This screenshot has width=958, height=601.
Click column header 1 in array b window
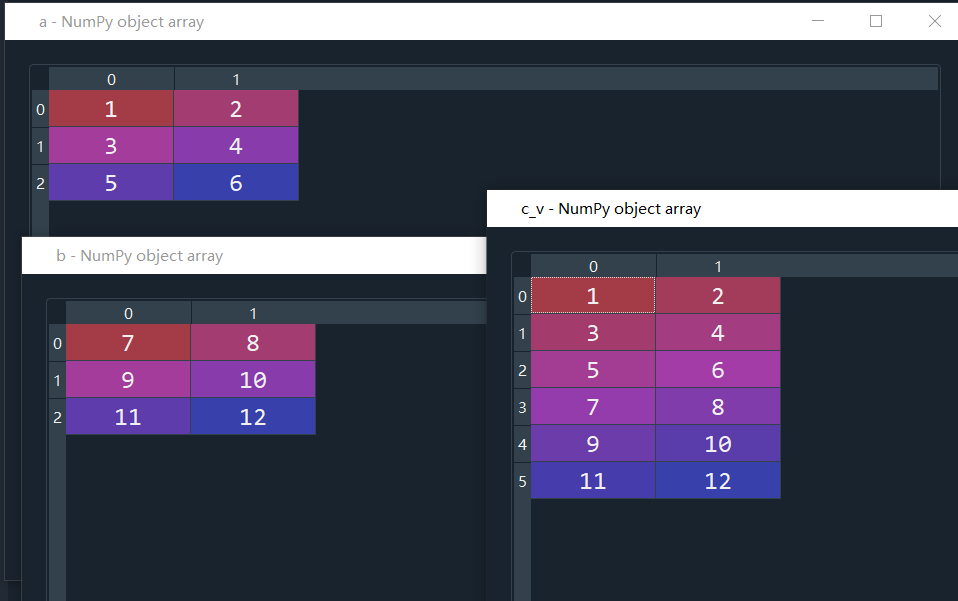(x=253, y=313)
